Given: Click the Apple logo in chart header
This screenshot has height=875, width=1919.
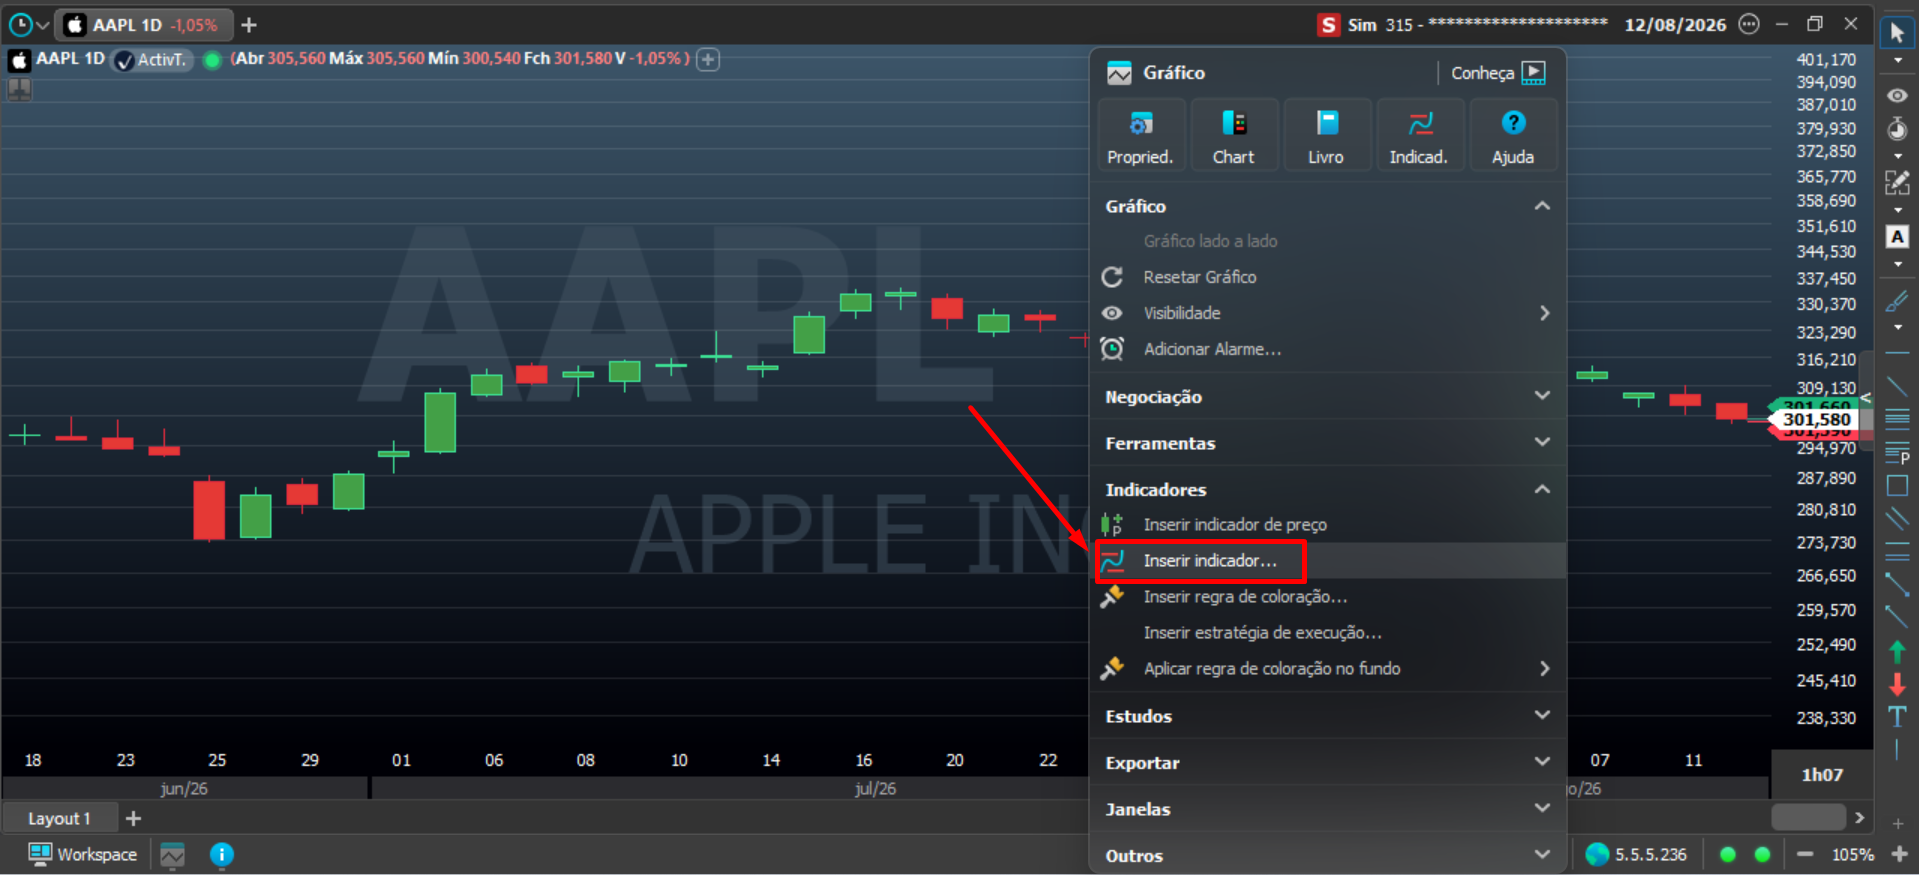Looking at the screenshot, I should click(x=19, y=60).
